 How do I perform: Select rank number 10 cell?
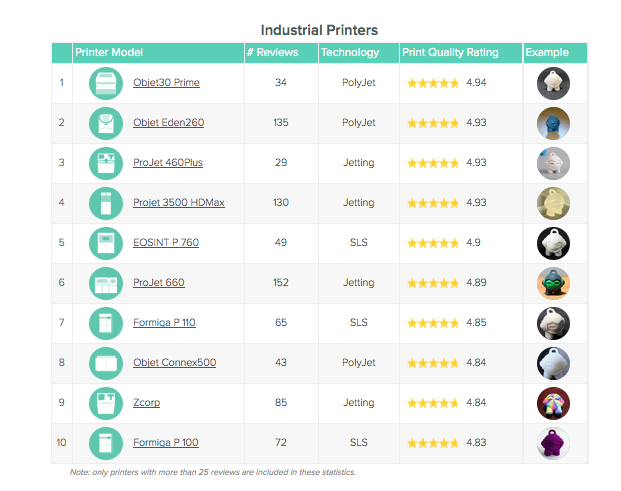[61, 442]
